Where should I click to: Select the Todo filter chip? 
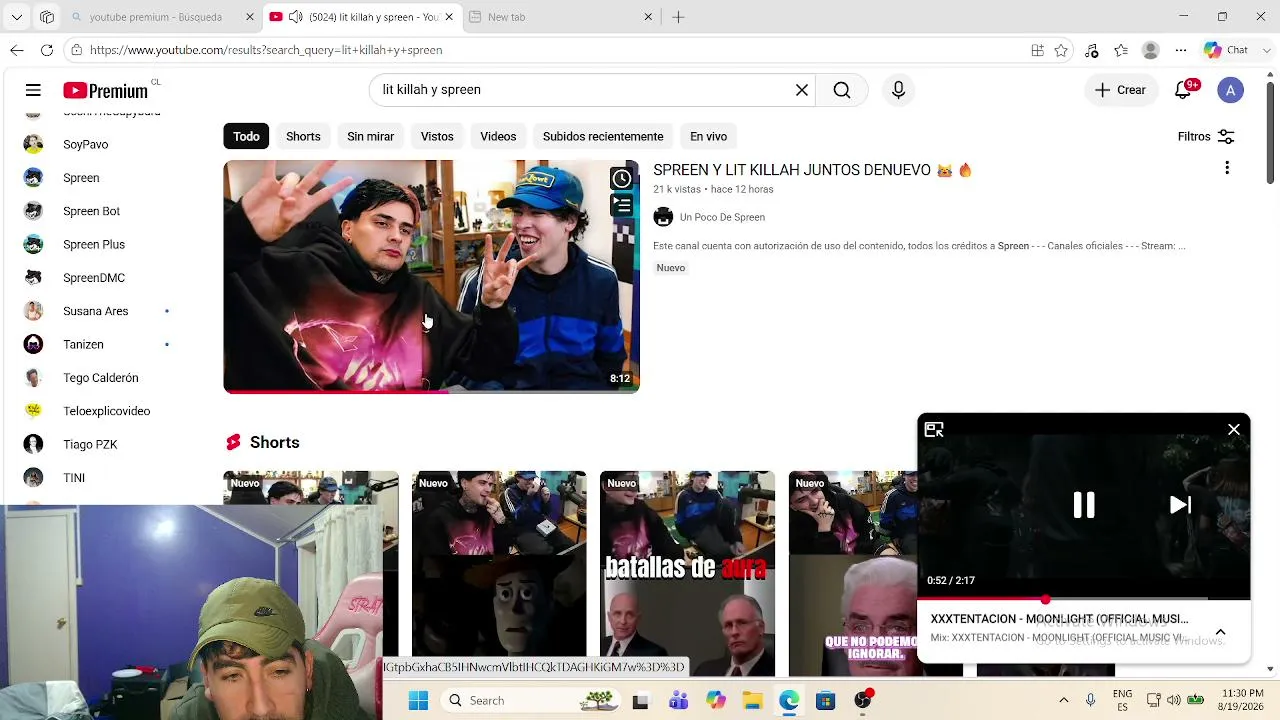pos(246,137)
